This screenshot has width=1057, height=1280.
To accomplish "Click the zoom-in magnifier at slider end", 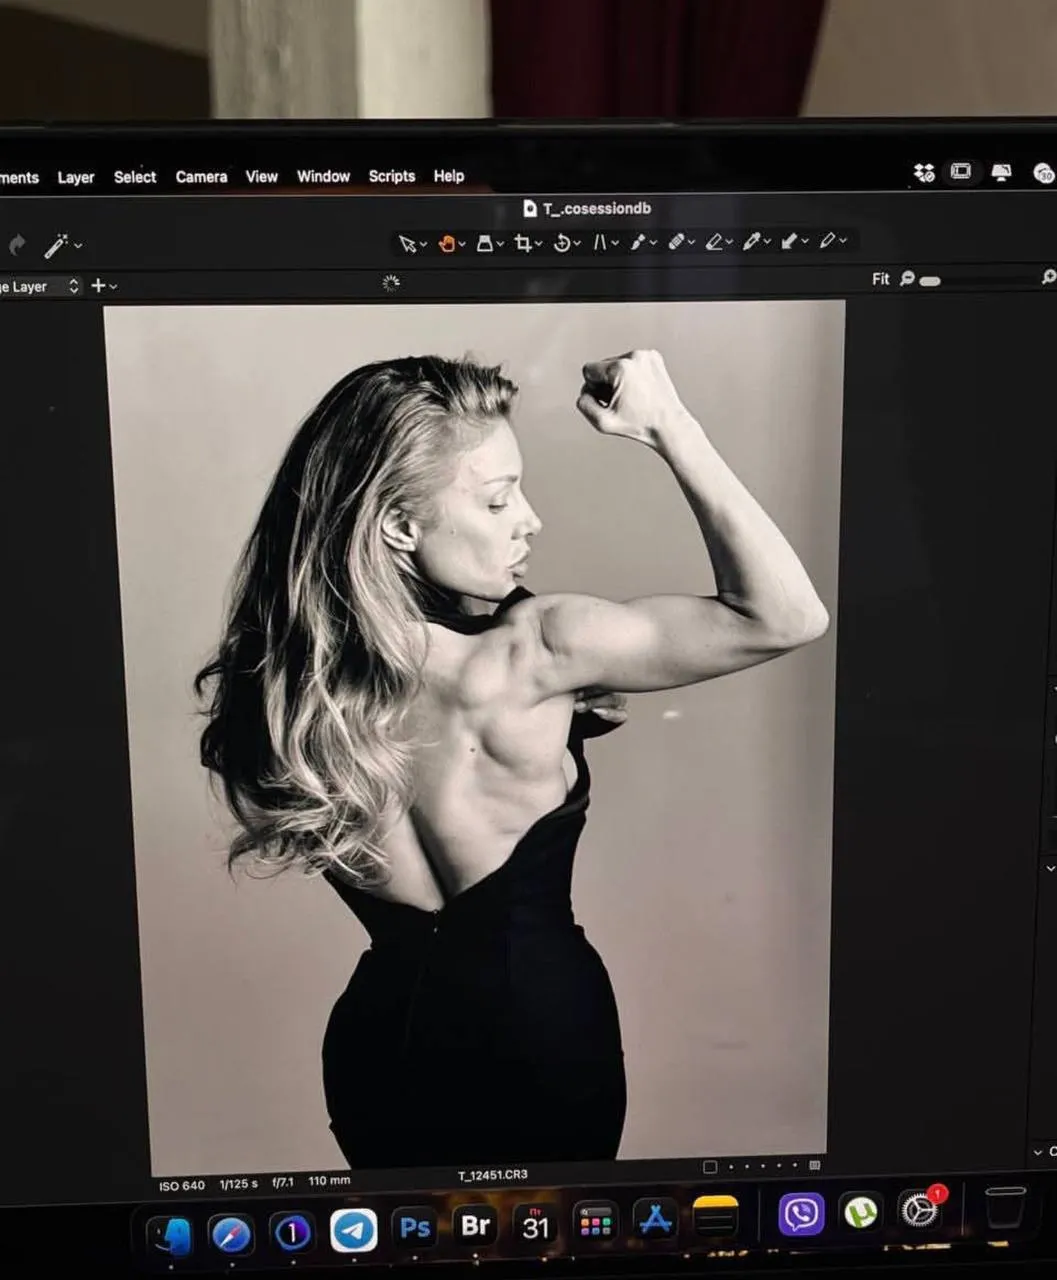I will click(1049, 277).
